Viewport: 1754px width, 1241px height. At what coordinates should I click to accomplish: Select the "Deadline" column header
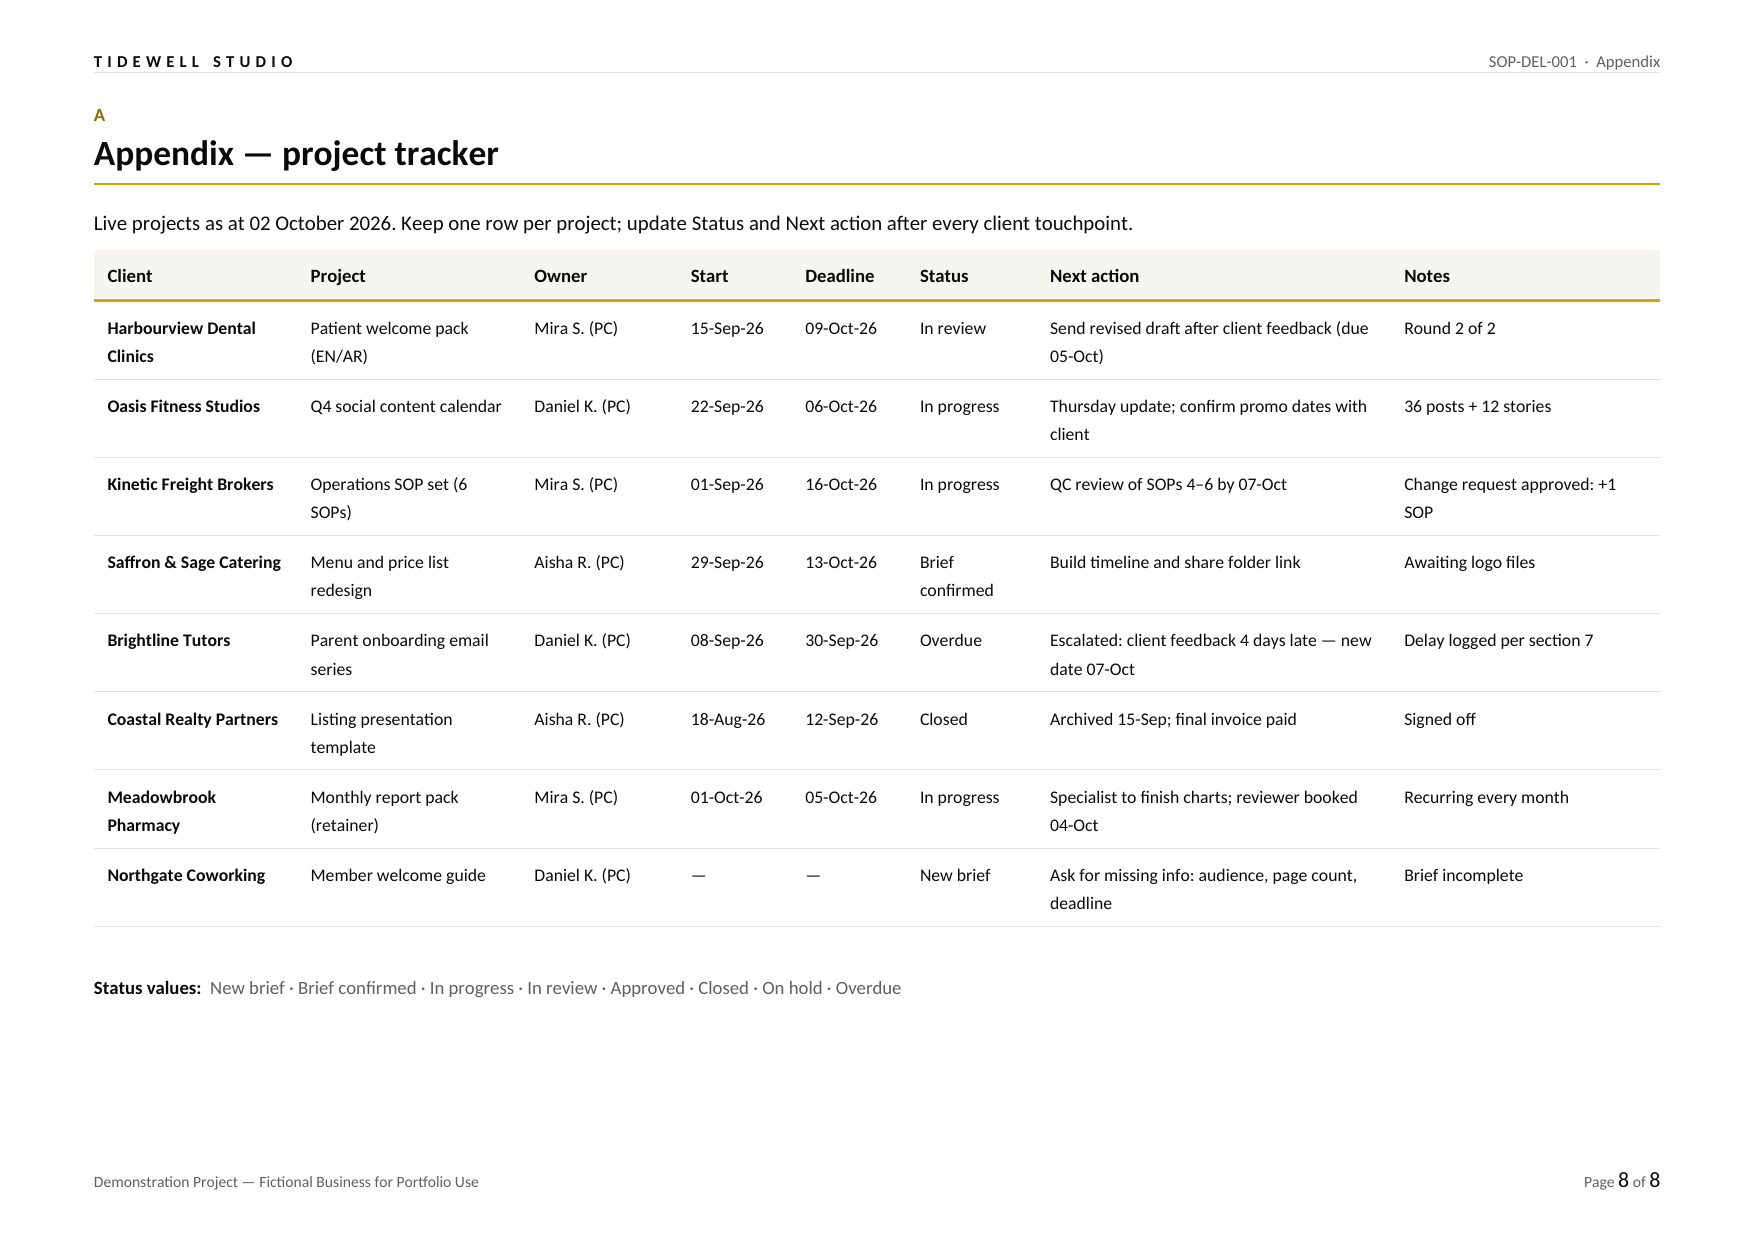[x=839, y=276]
